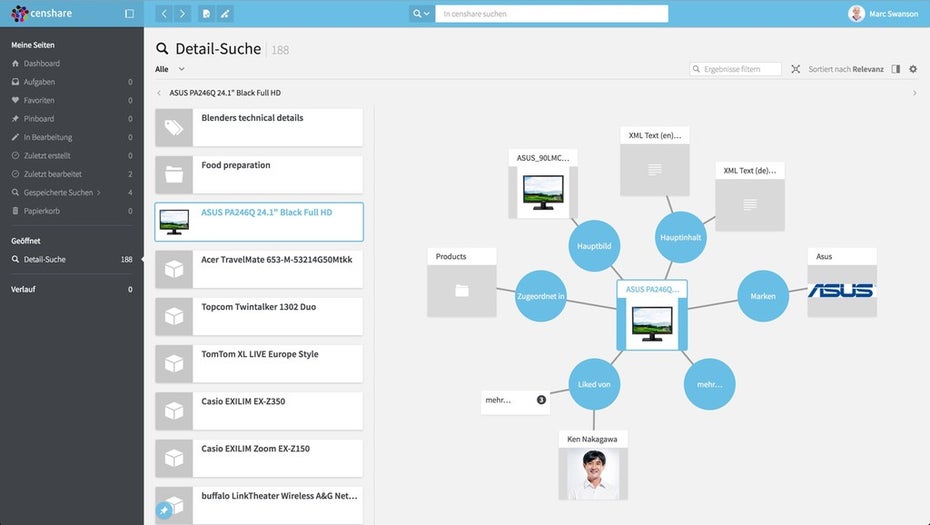Open the ASUS_90LMC image node
This screenshot has height=525, width=930.
543,184
